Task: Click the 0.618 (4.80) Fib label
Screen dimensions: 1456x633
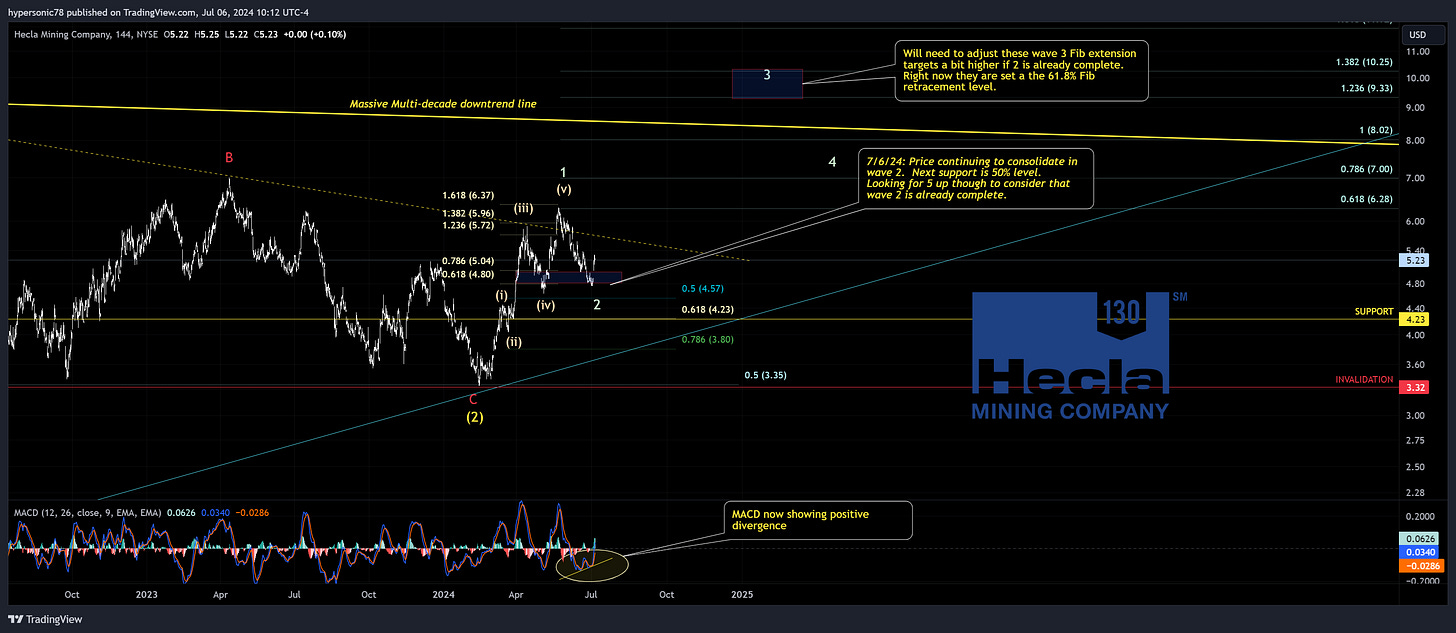Action: click(x=467, y=274)
